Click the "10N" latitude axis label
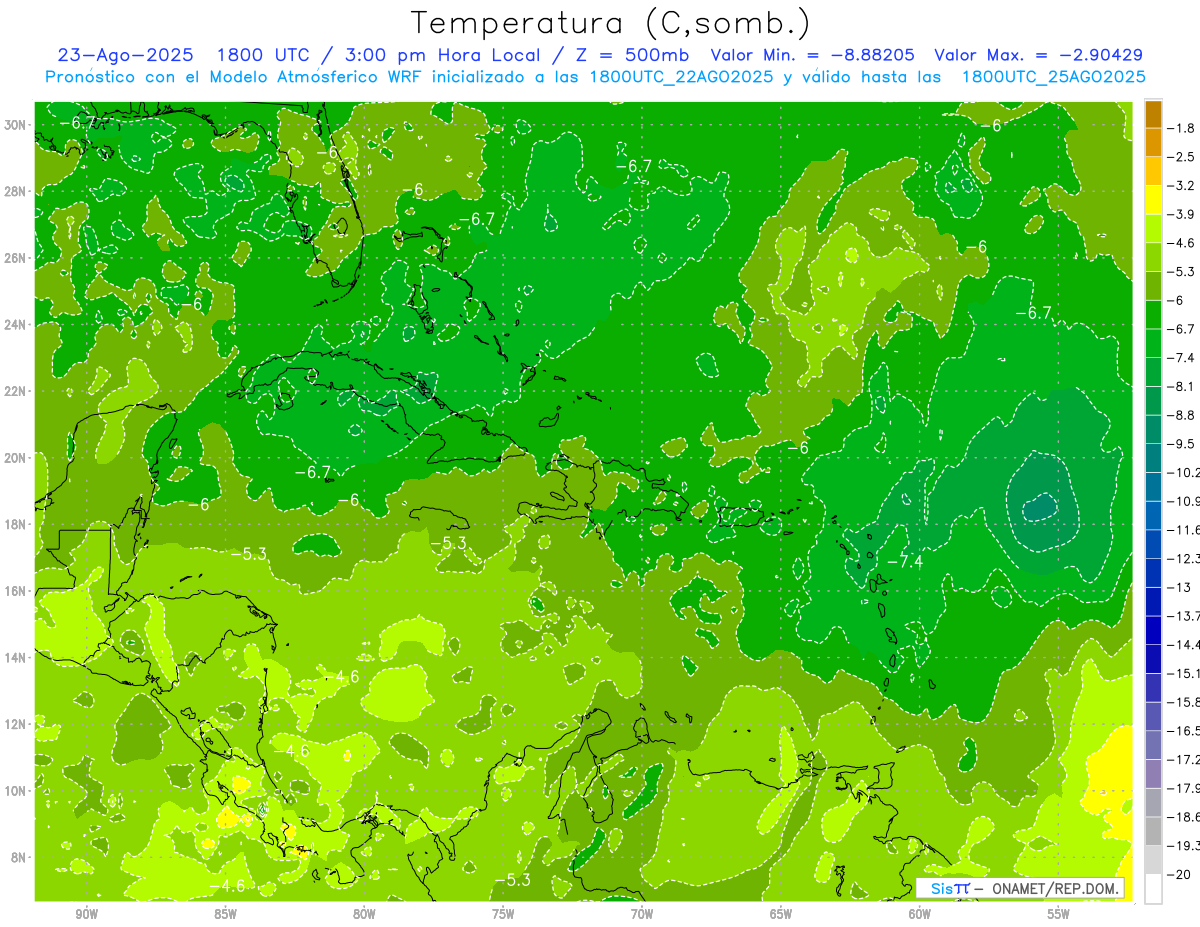Viewport: 1200px width, 927px height. tap(15, 790)
